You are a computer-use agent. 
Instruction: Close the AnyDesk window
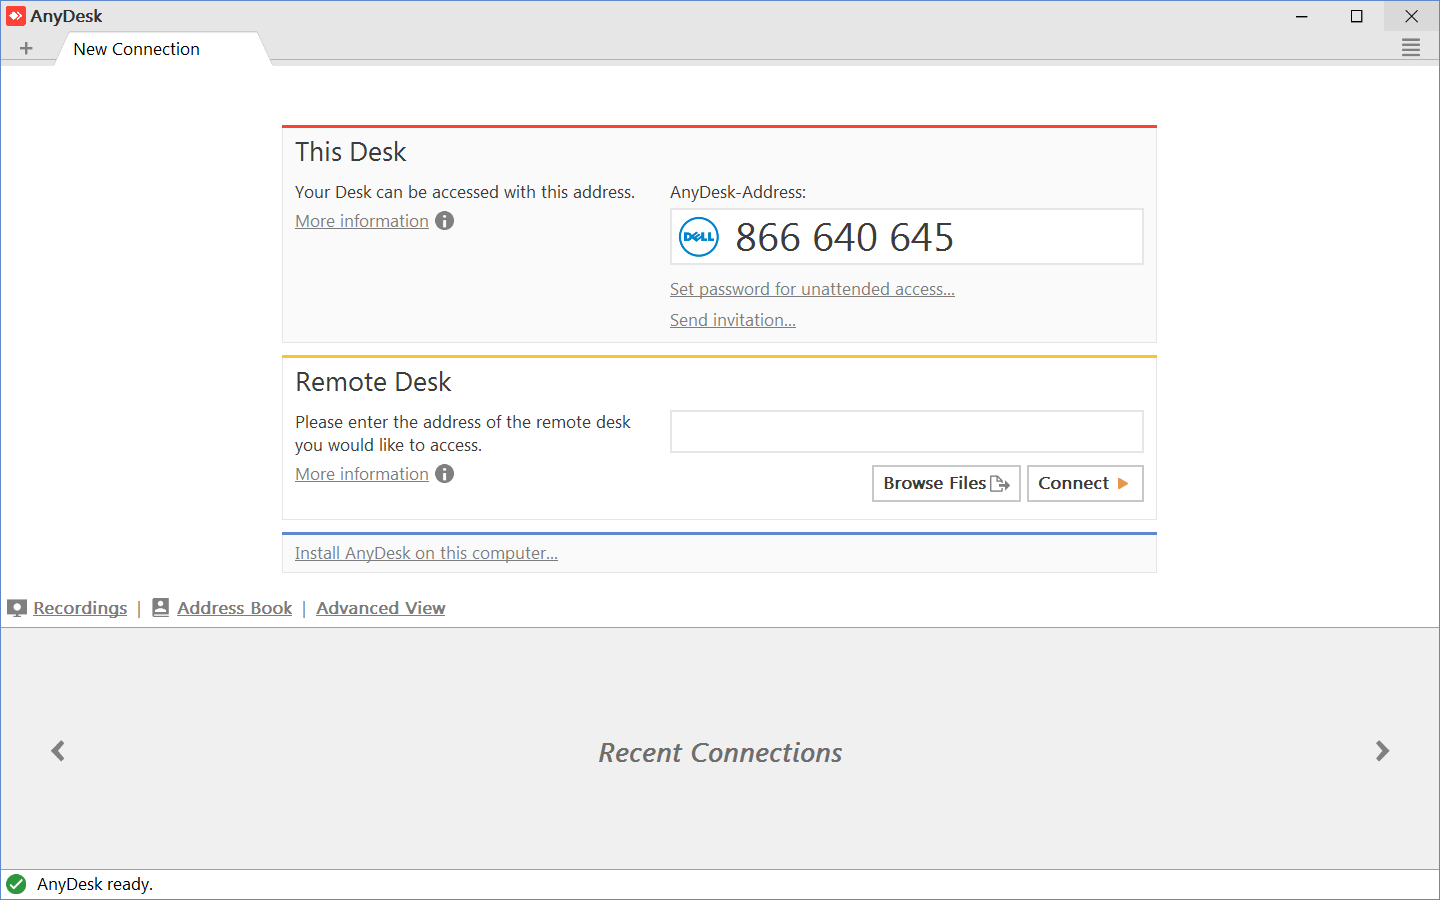click(x=1412, y=16)
